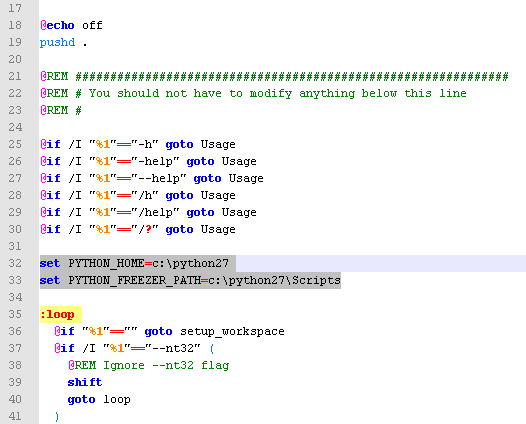Click the opening parenthesis on line 37

pos(212,349)
